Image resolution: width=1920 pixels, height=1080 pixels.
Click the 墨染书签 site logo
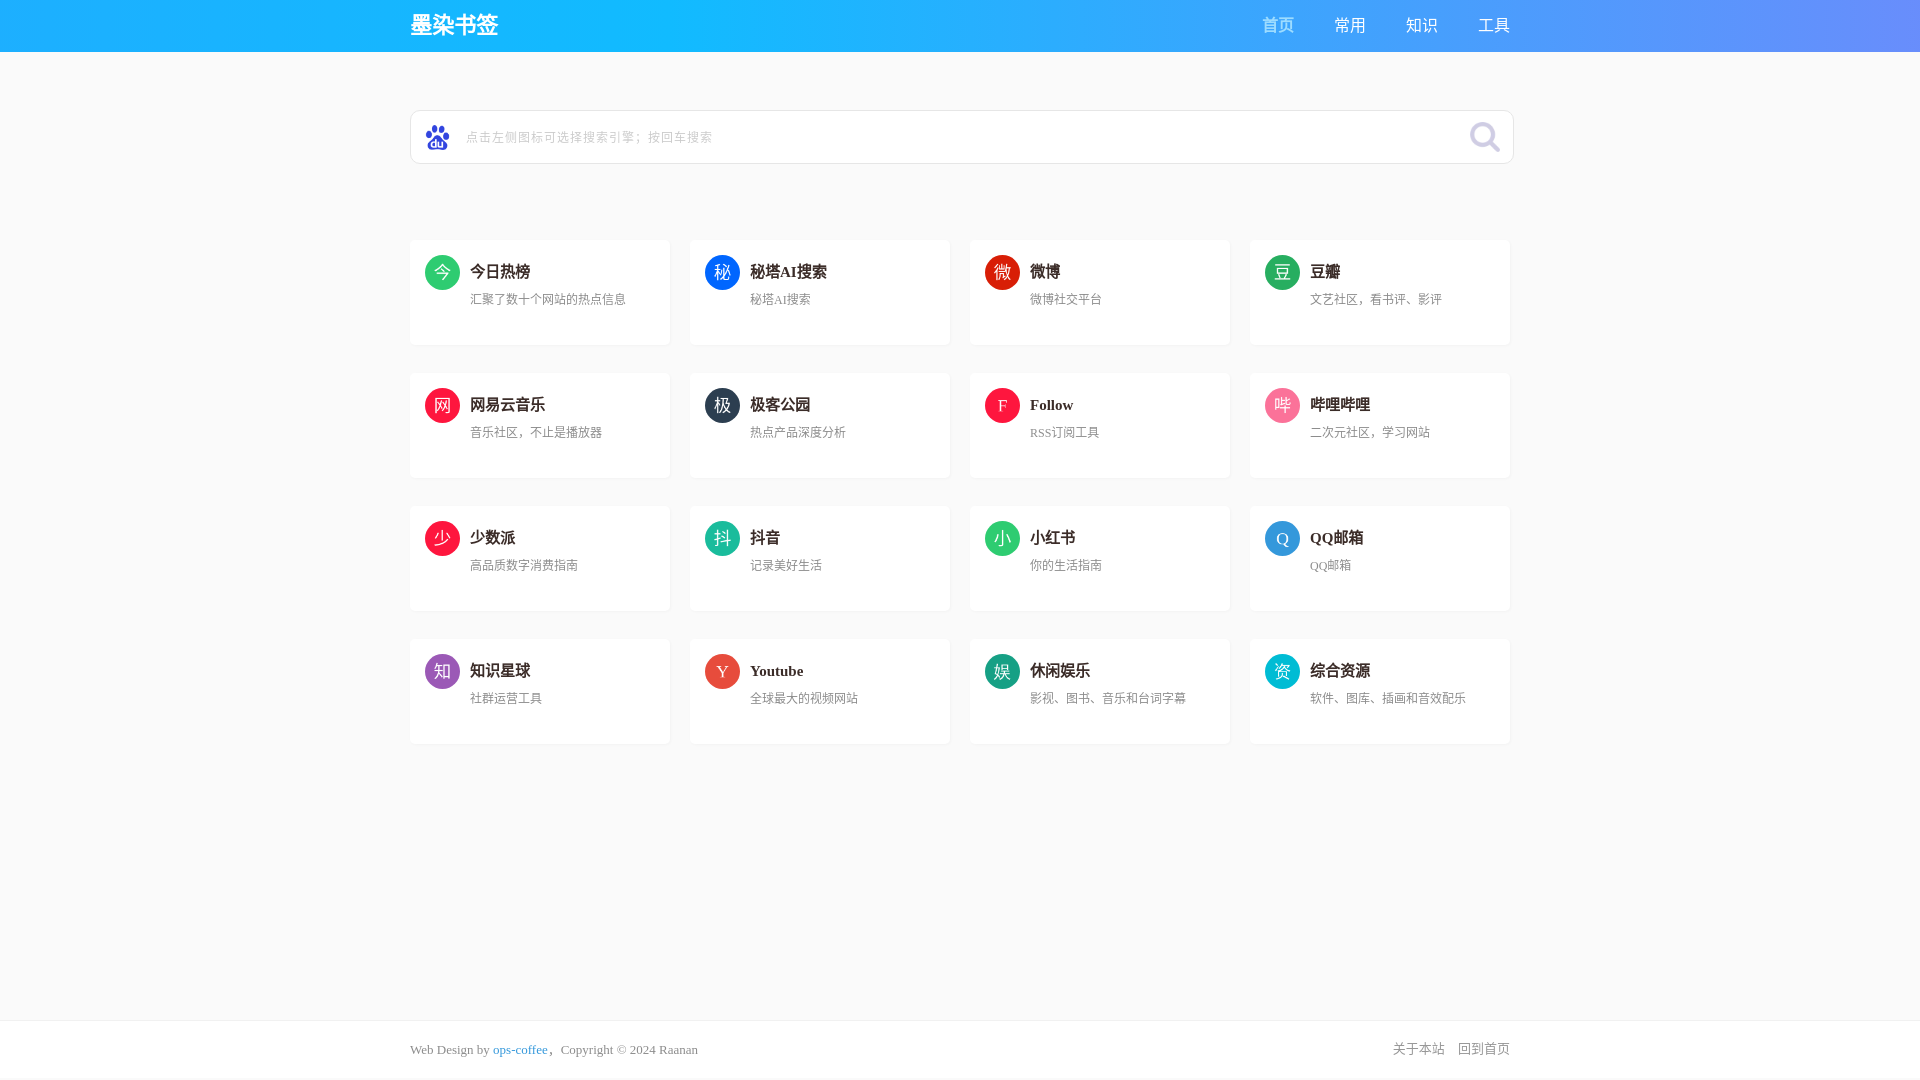(x=454, y=25)
